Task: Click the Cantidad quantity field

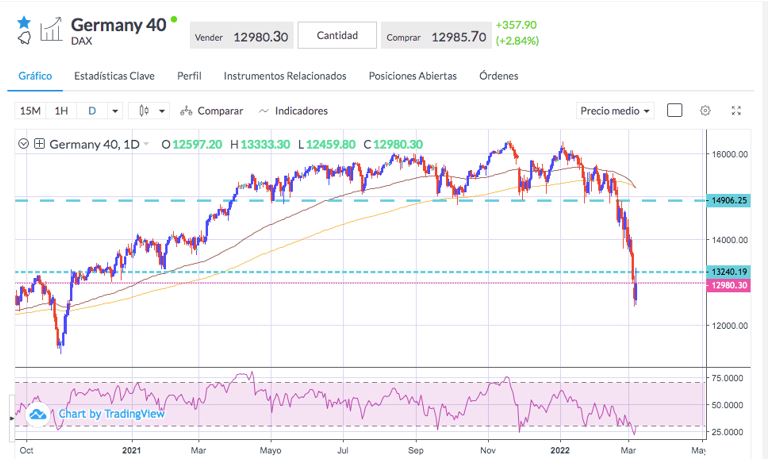Action: pos(337,35)
